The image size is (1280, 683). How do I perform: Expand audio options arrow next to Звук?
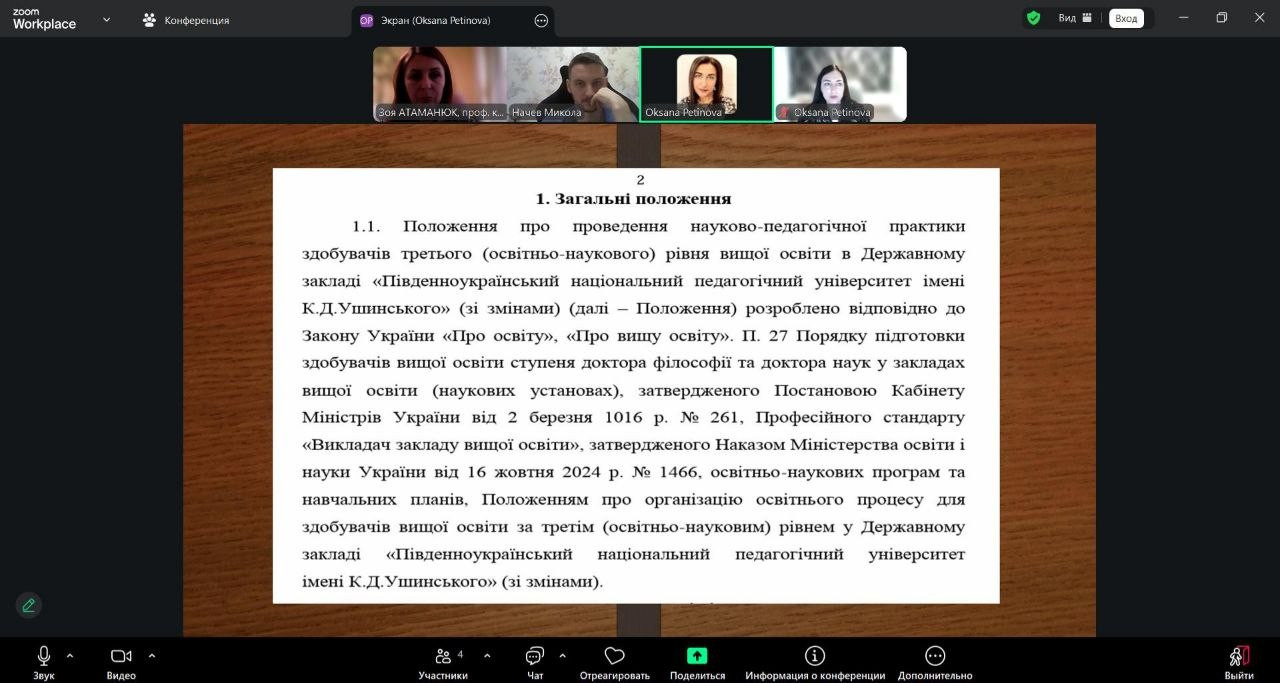(70, 656)
